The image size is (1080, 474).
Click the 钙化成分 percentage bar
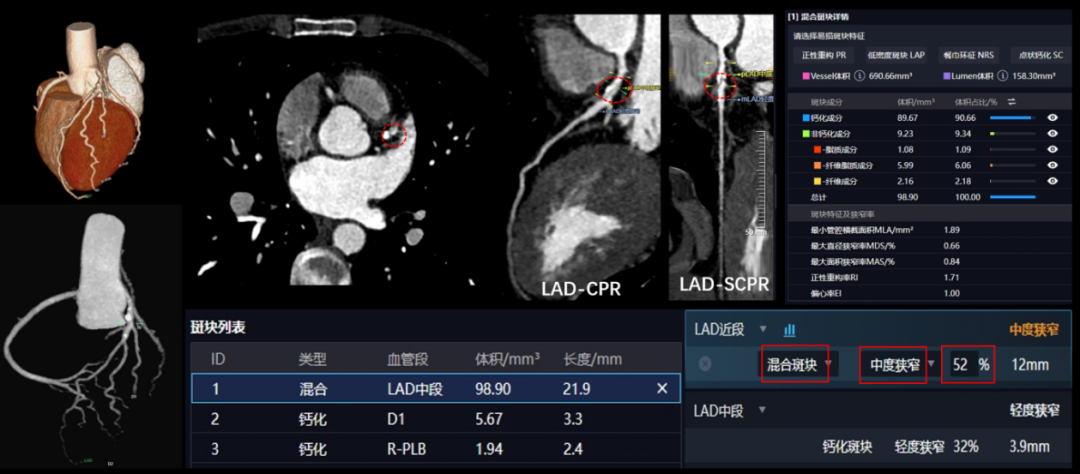pos(1012,118)
